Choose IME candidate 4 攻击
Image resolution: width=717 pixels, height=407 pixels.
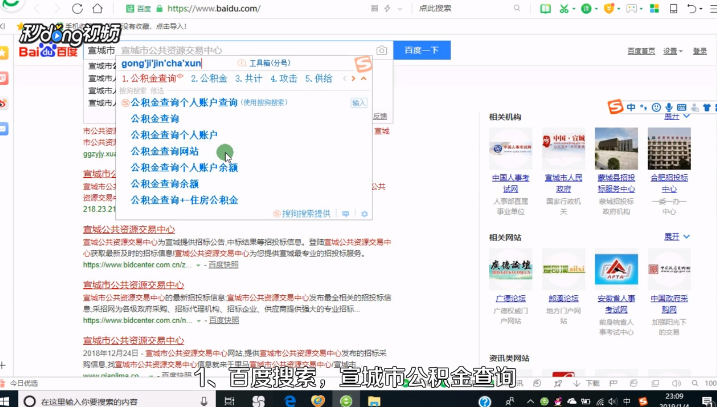click(x=284, y=78)
